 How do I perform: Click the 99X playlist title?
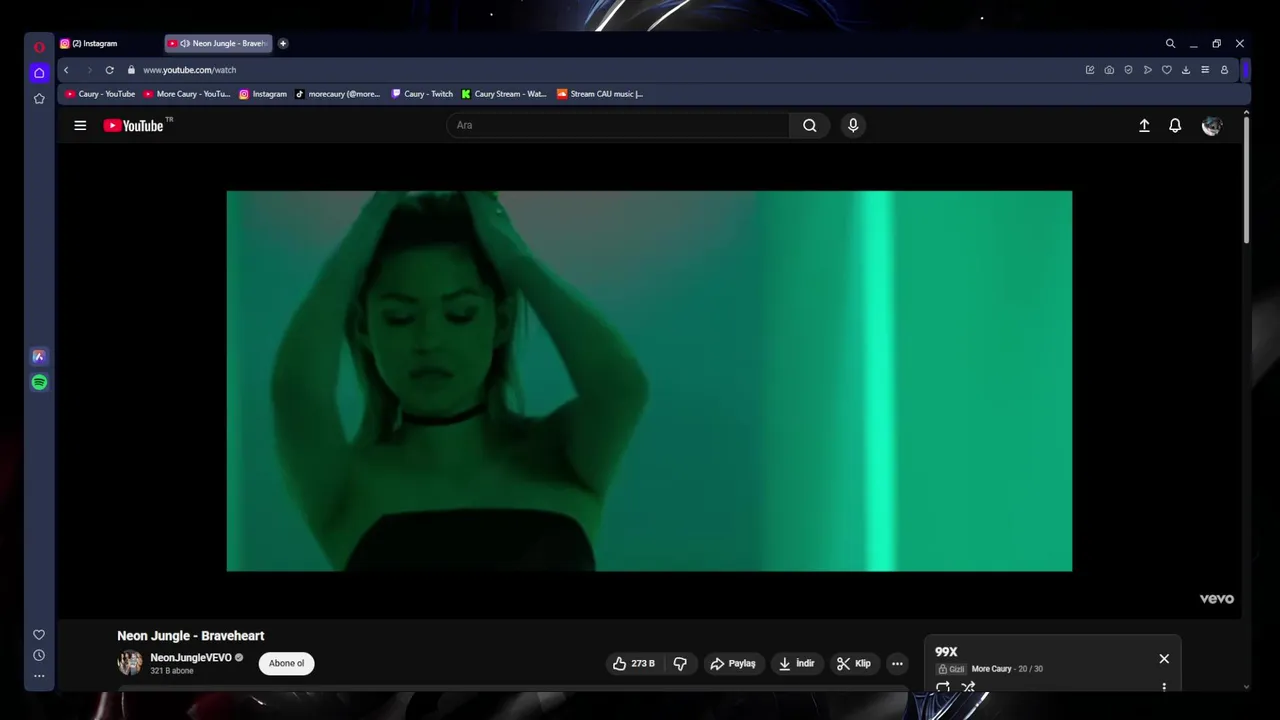tap(946, 652)
